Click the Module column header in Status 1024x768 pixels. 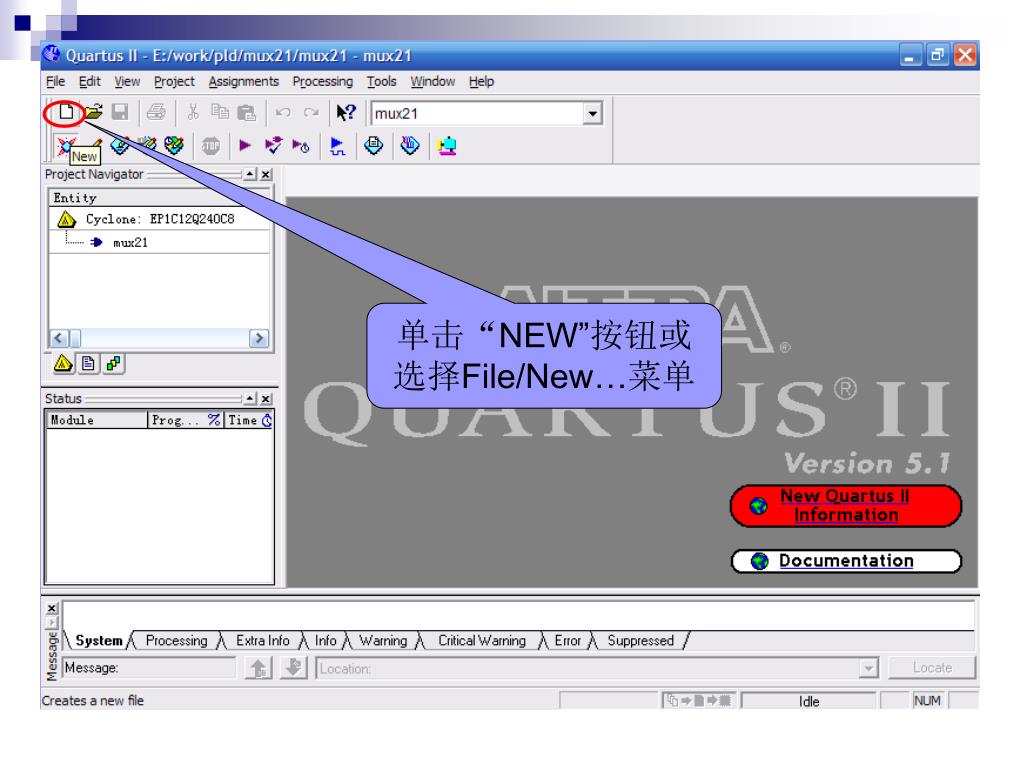98,420
